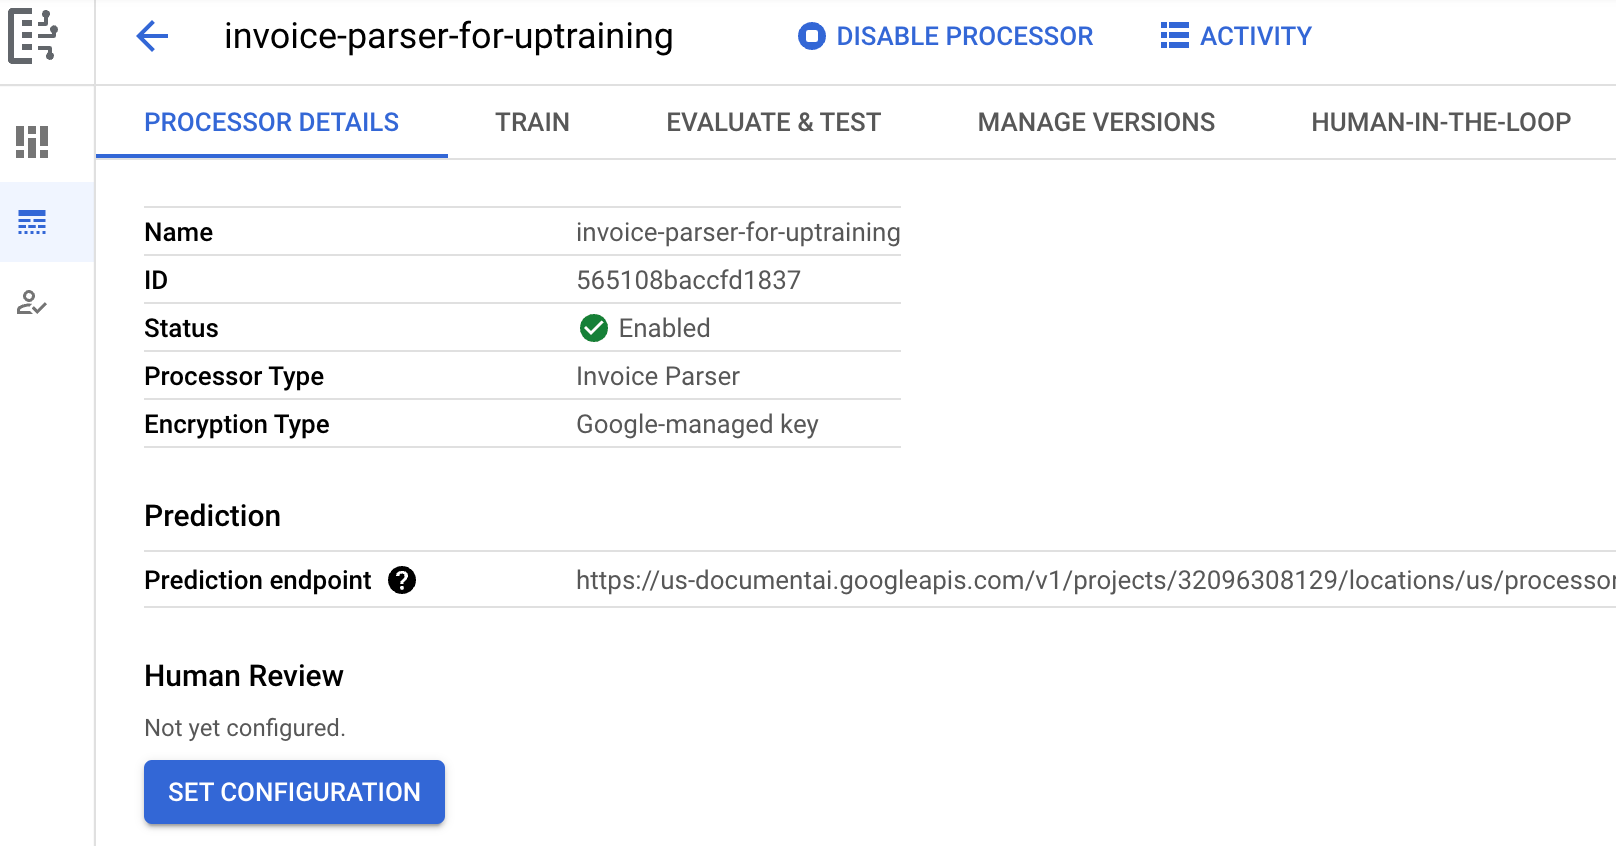Viewport: 1616px width, 846px height.
Task: Open the dashboard overview sidebar icon
Action: [x=32, y=142]
